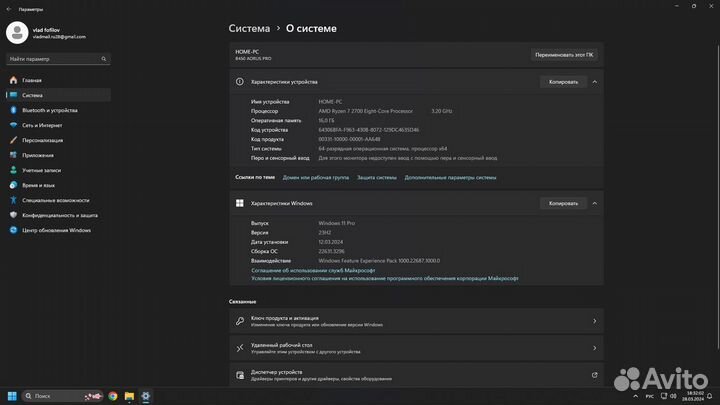Open the Главная home icon in sidebar

pyautogui.click(x=13, y=80)
